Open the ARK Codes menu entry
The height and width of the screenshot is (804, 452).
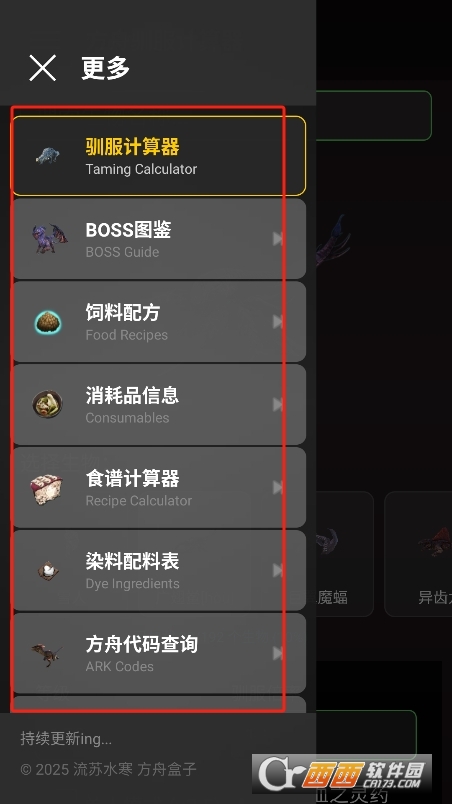coord(158,653)
